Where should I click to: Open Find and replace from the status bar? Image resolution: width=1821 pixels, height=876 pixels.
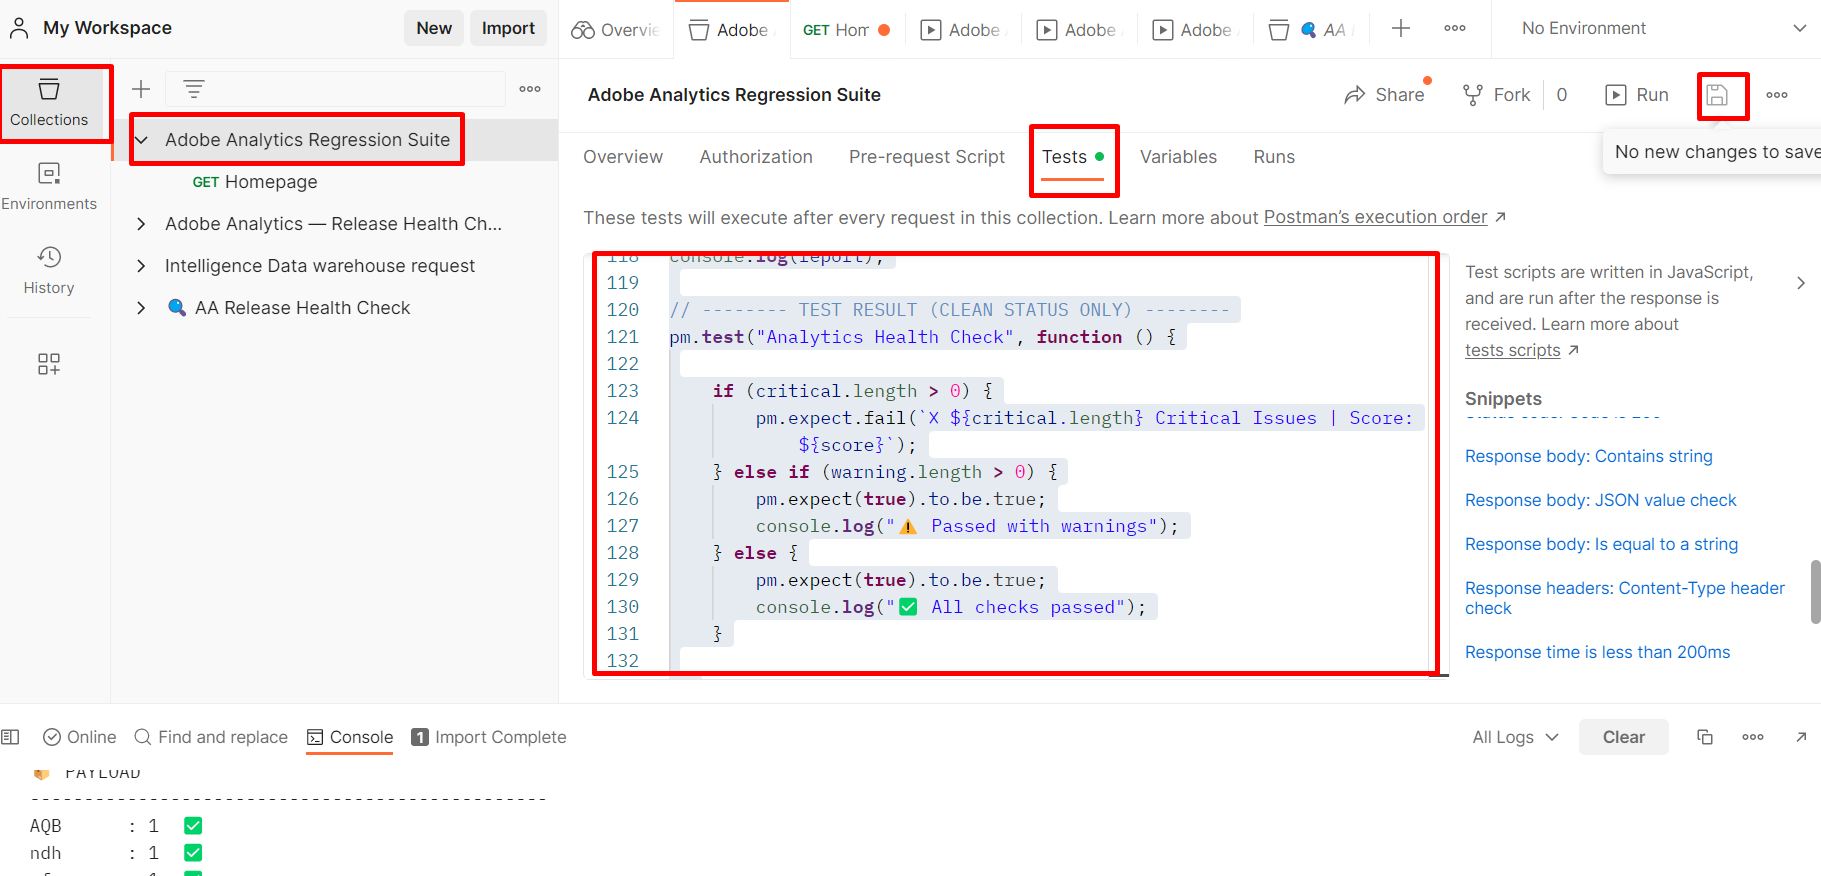(211, 737)
